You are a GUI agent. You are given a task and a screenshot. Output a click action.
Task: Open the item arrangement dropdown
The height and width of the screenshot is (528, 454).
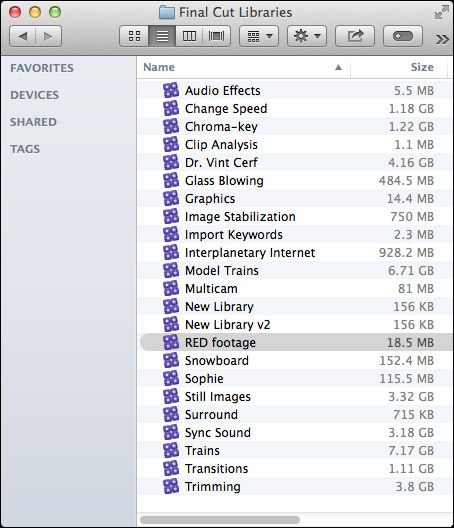tap(259, 36)
